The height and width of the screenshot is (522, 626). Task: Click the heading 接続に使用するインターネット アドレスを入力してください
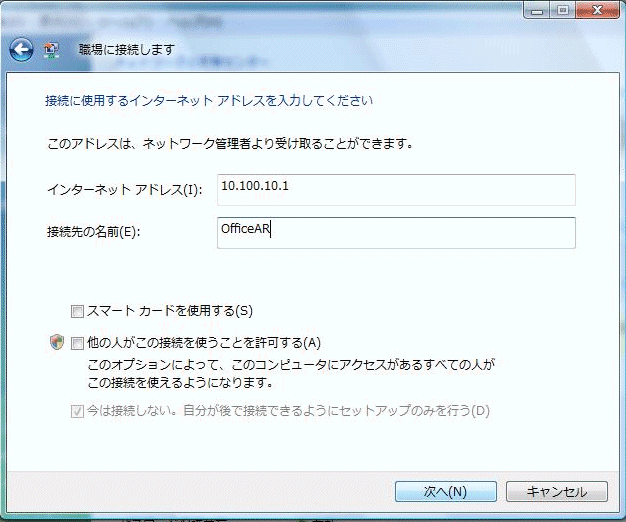pos(209,101)
